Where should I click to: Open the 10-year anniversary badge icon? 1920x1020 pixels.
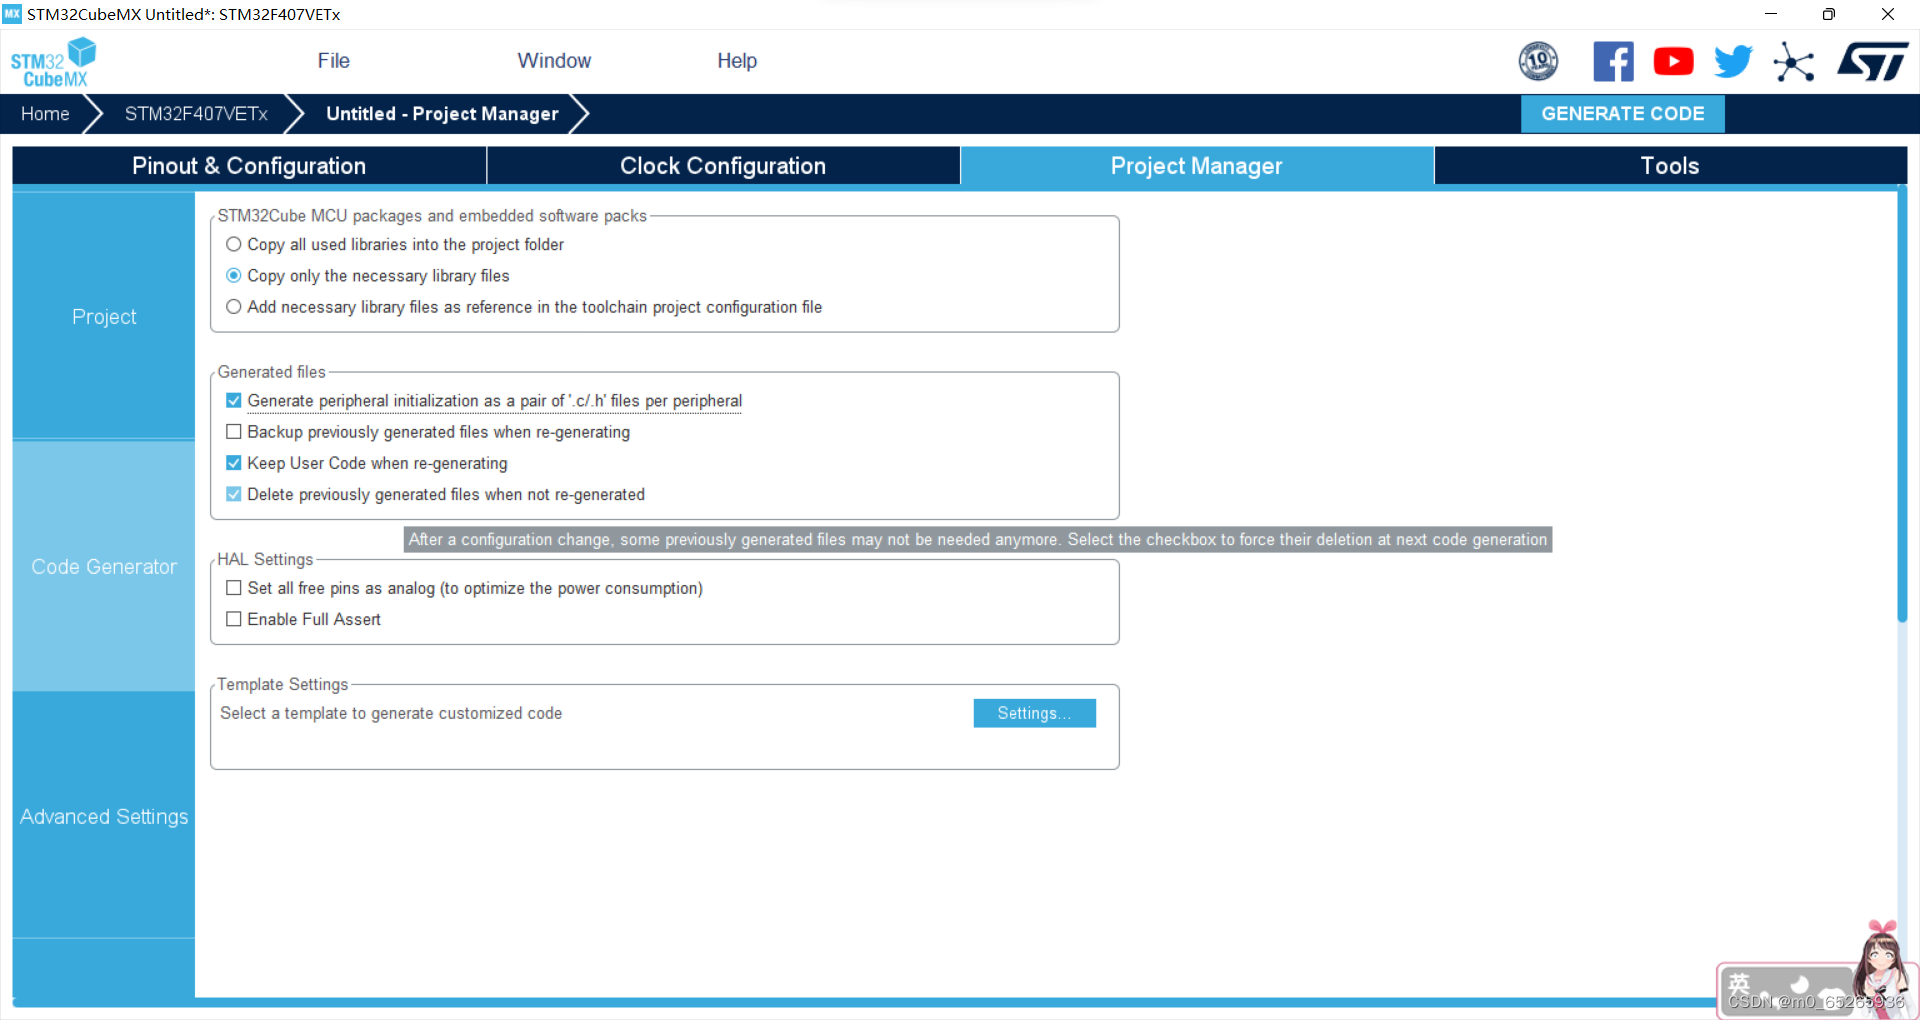coord(1538,61)
